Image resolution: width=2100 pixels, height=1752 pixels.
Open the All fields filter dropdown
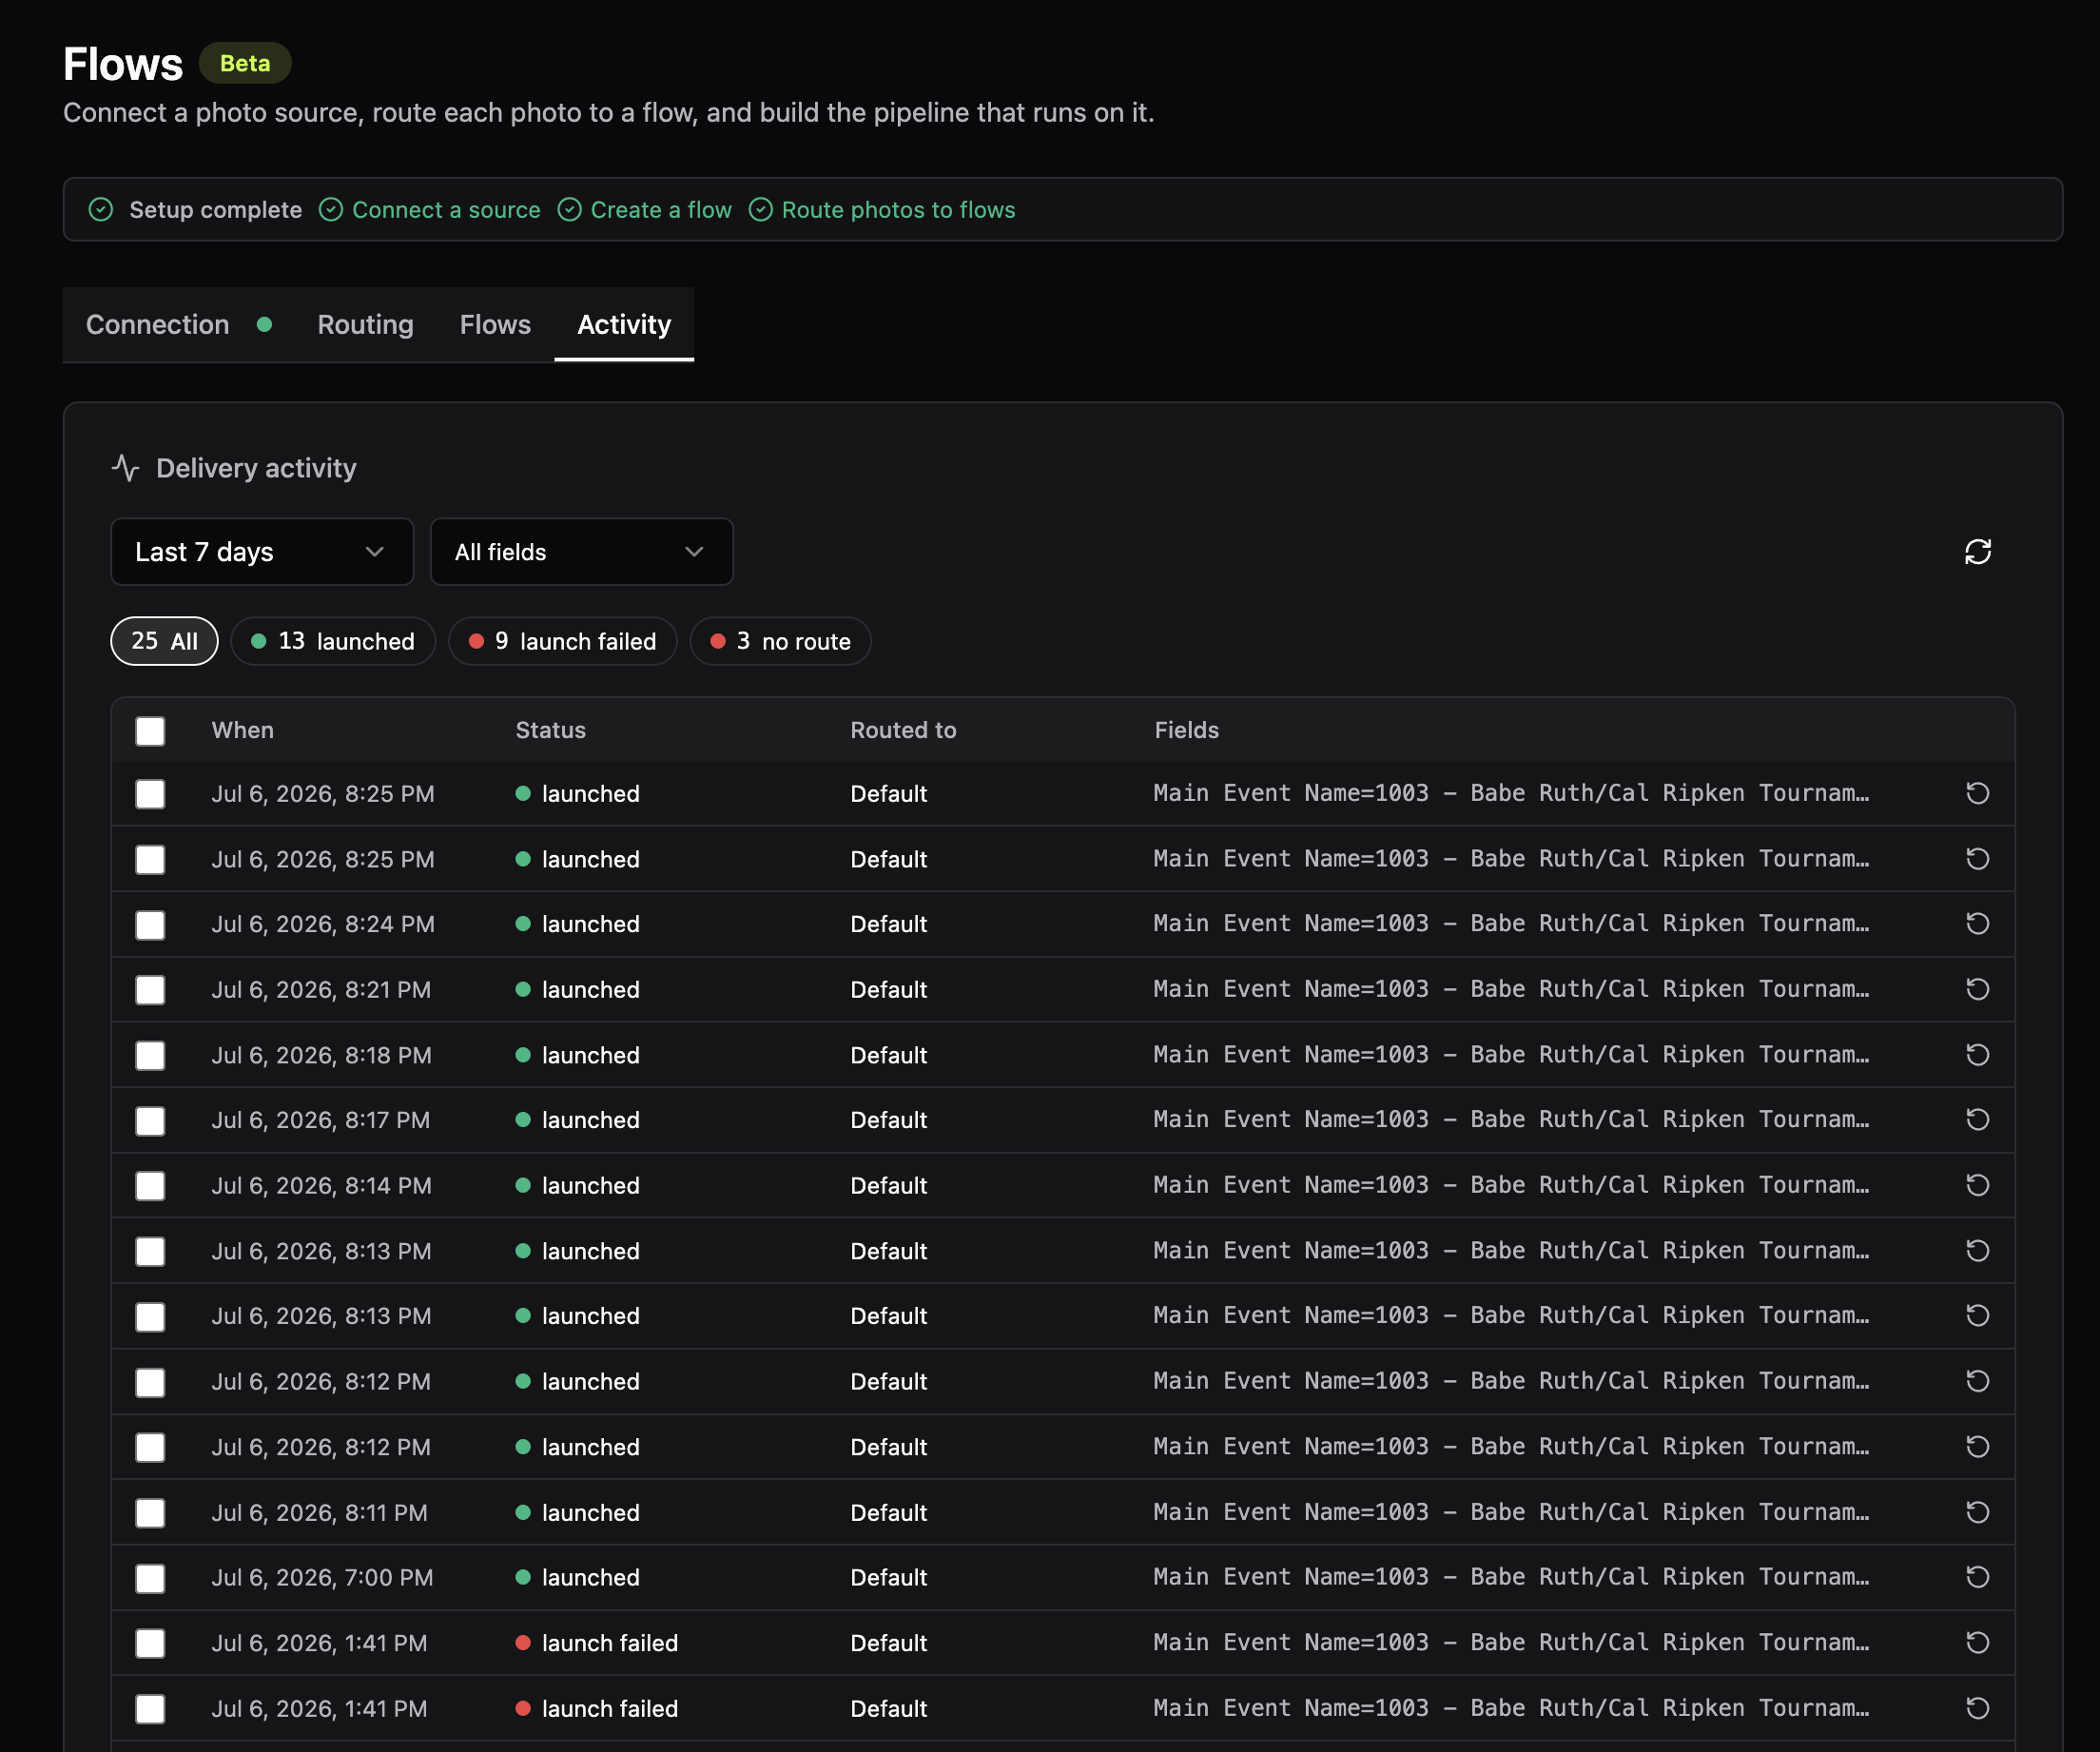pos(581,552)
